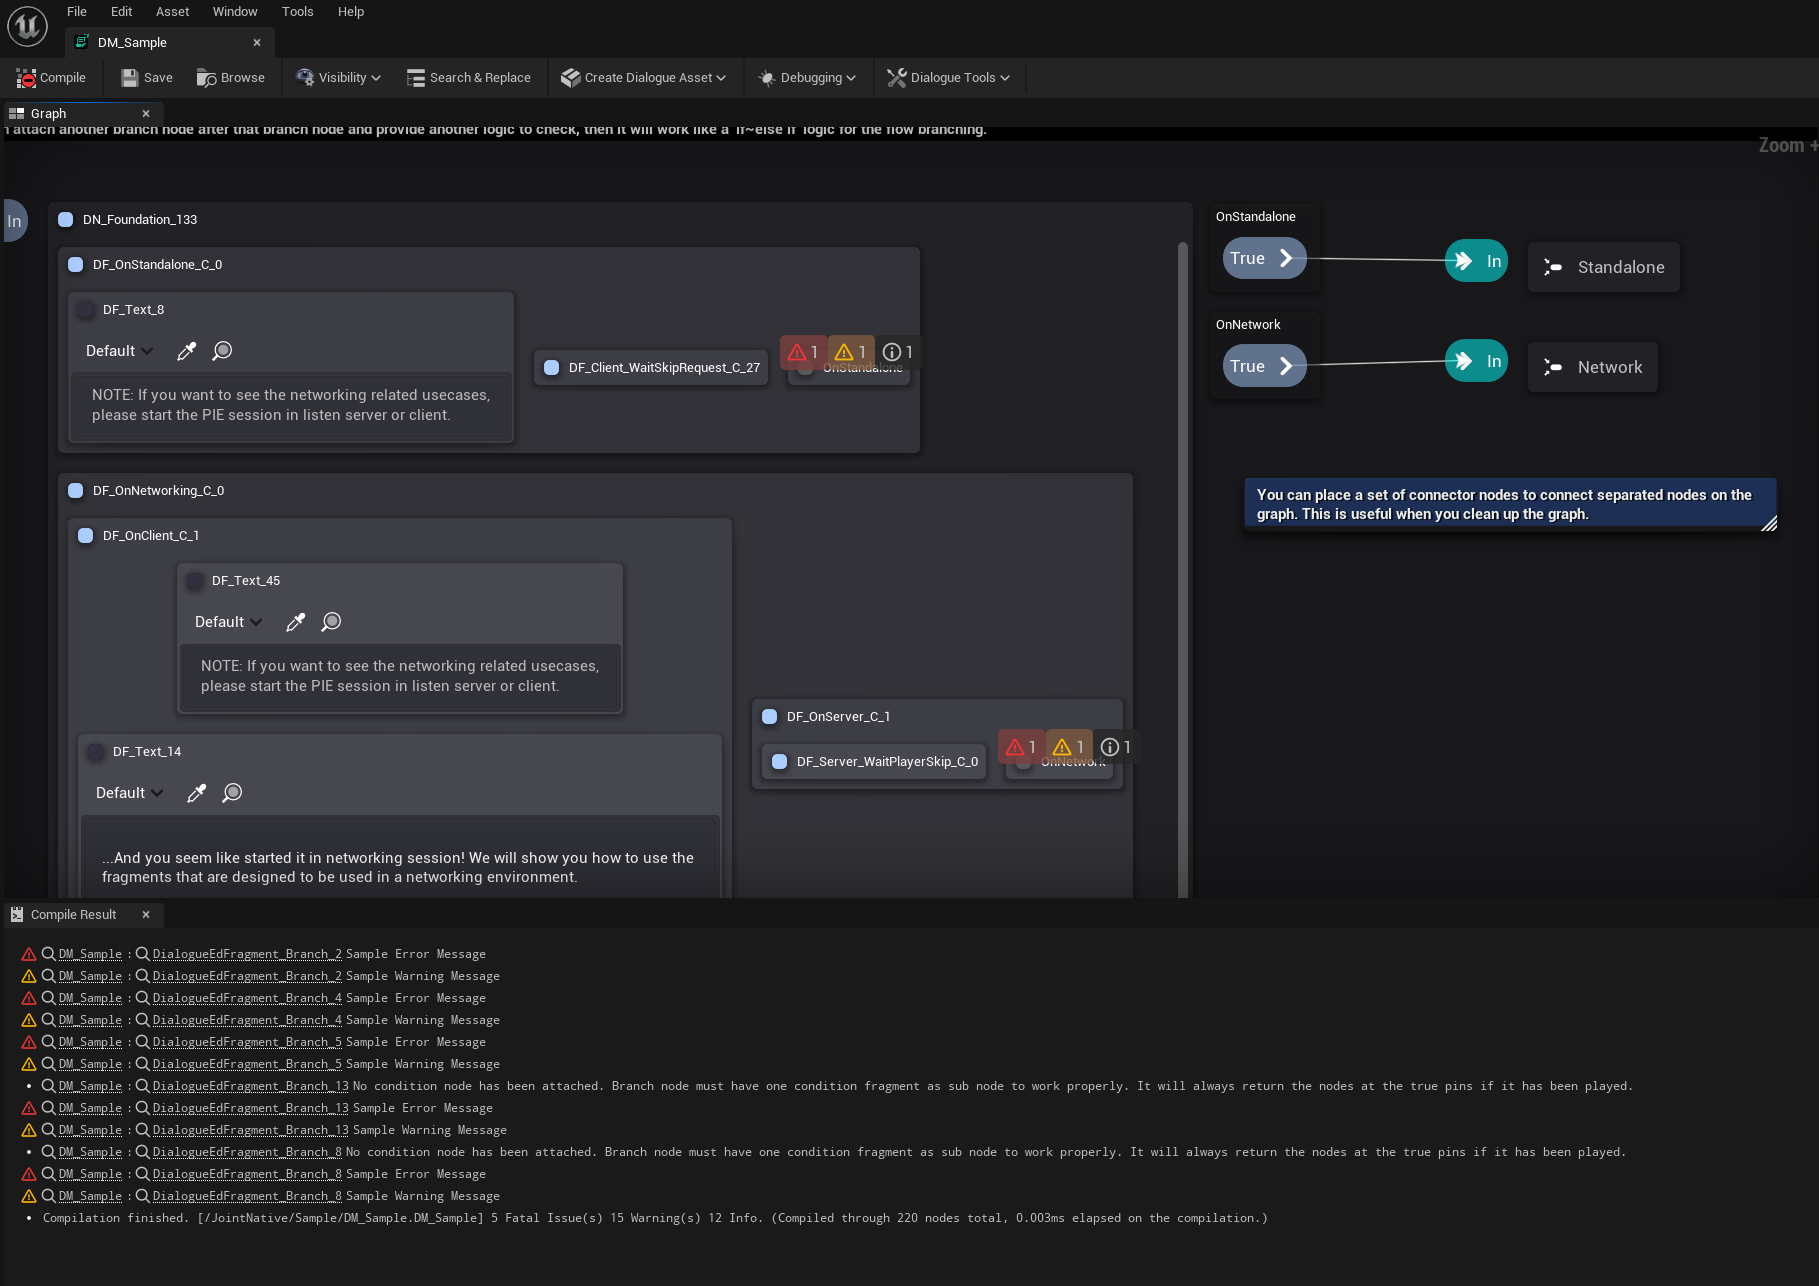Click magnifier icon in DF_Text_45 node
The width and height of the screenshot is (1819, 1286).
[x=331, y=622]
